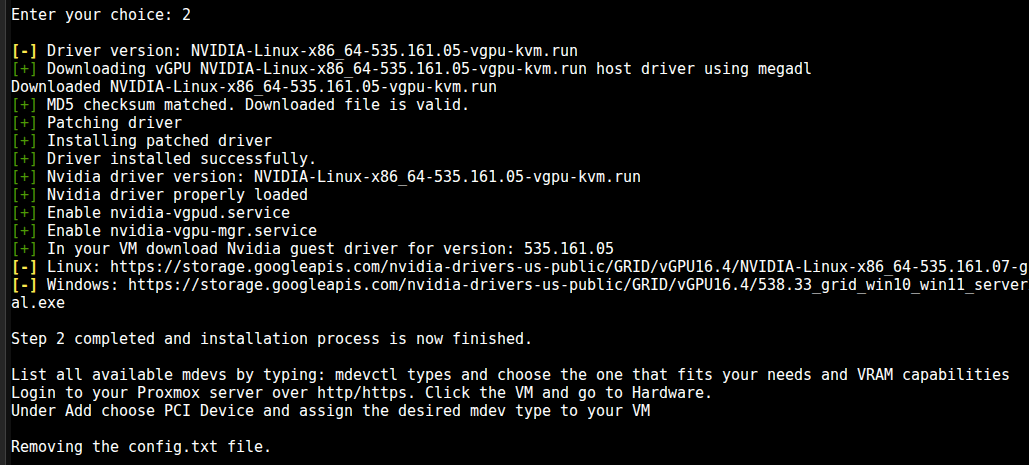The width and height of the screenshot is (1029, 465).
Task: Click the [+] marker beside Patching driver
Action: coord(24,123)
